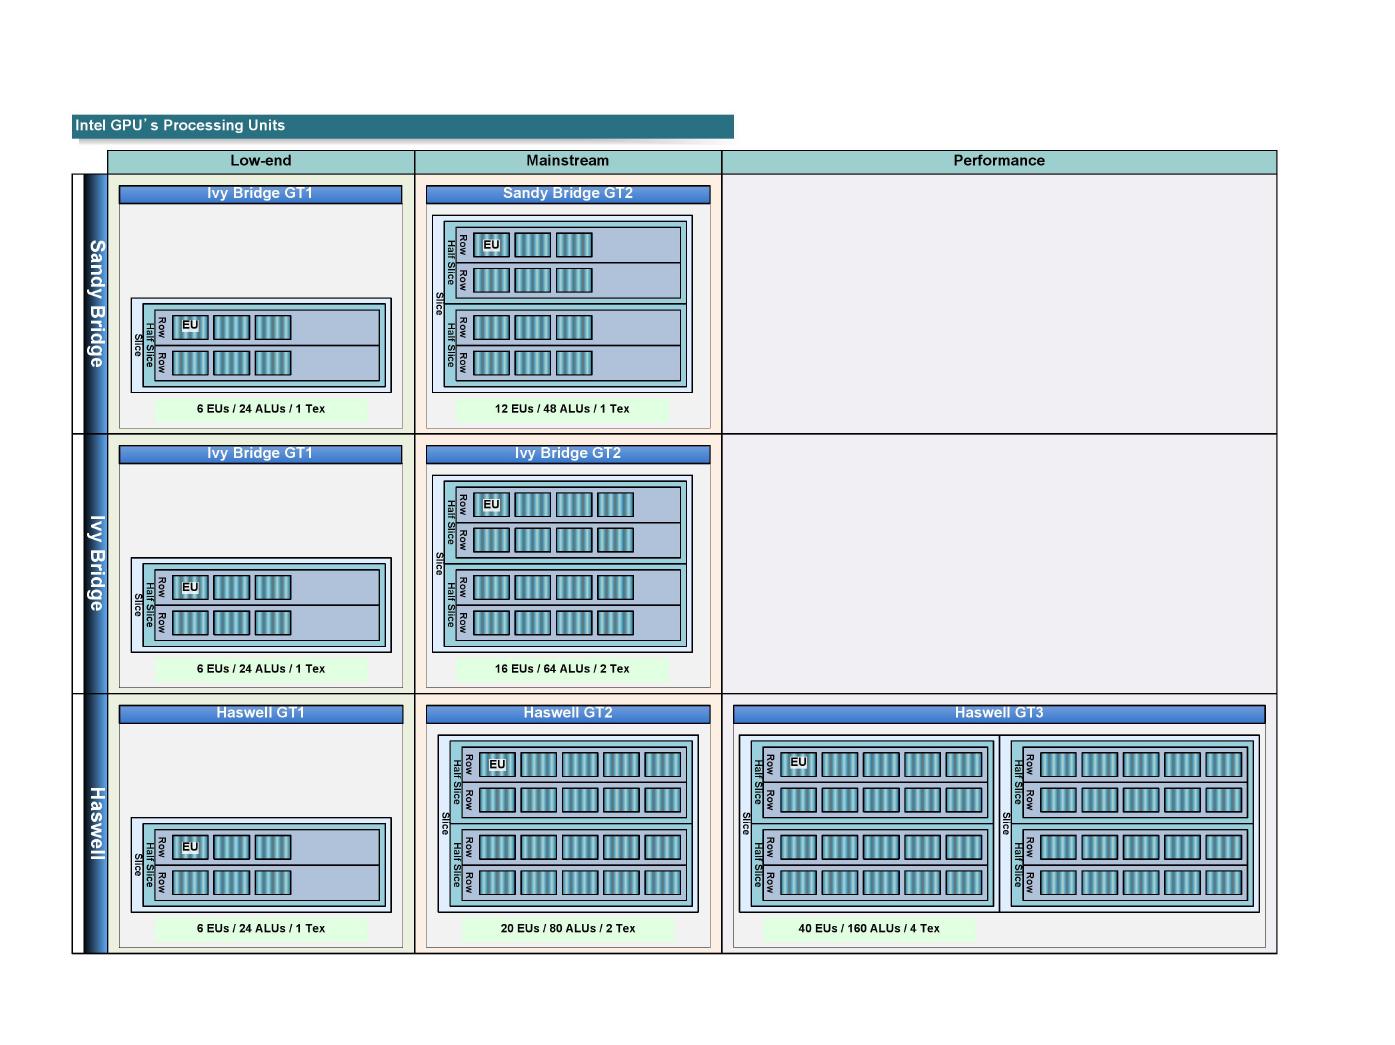Click the Slice label in Sandy Bridge GT2 diagram
The height and width of the screenshot is (1045, 1395).
[x=439, y=304]
